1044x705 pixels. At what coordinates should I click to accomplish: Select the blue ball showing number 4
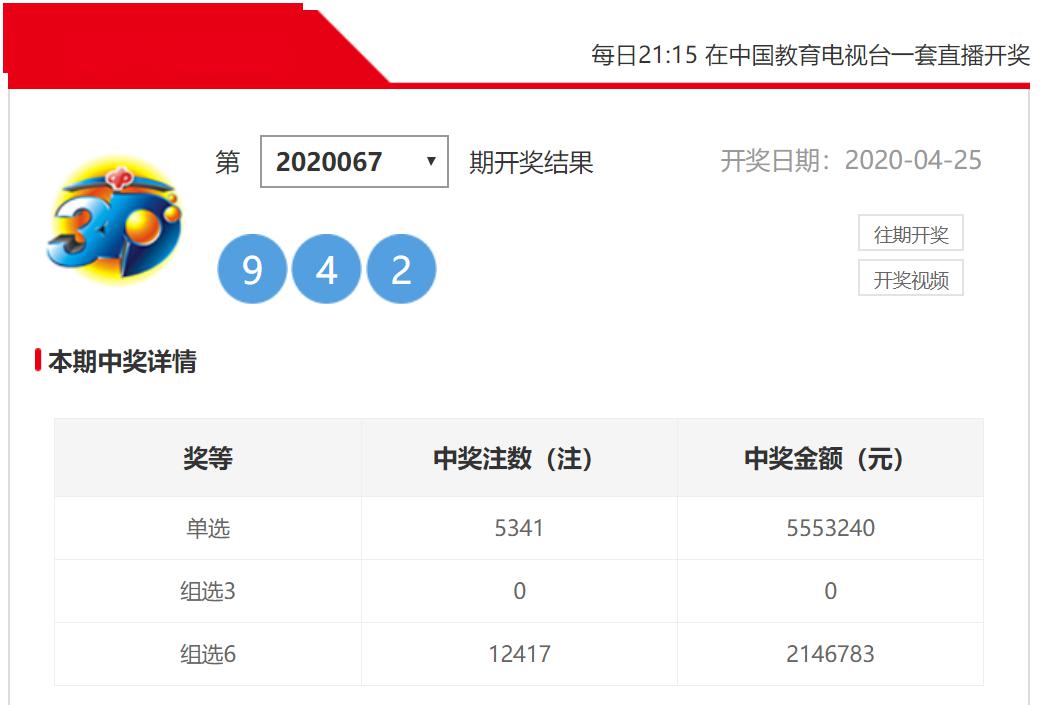(327, 267)
